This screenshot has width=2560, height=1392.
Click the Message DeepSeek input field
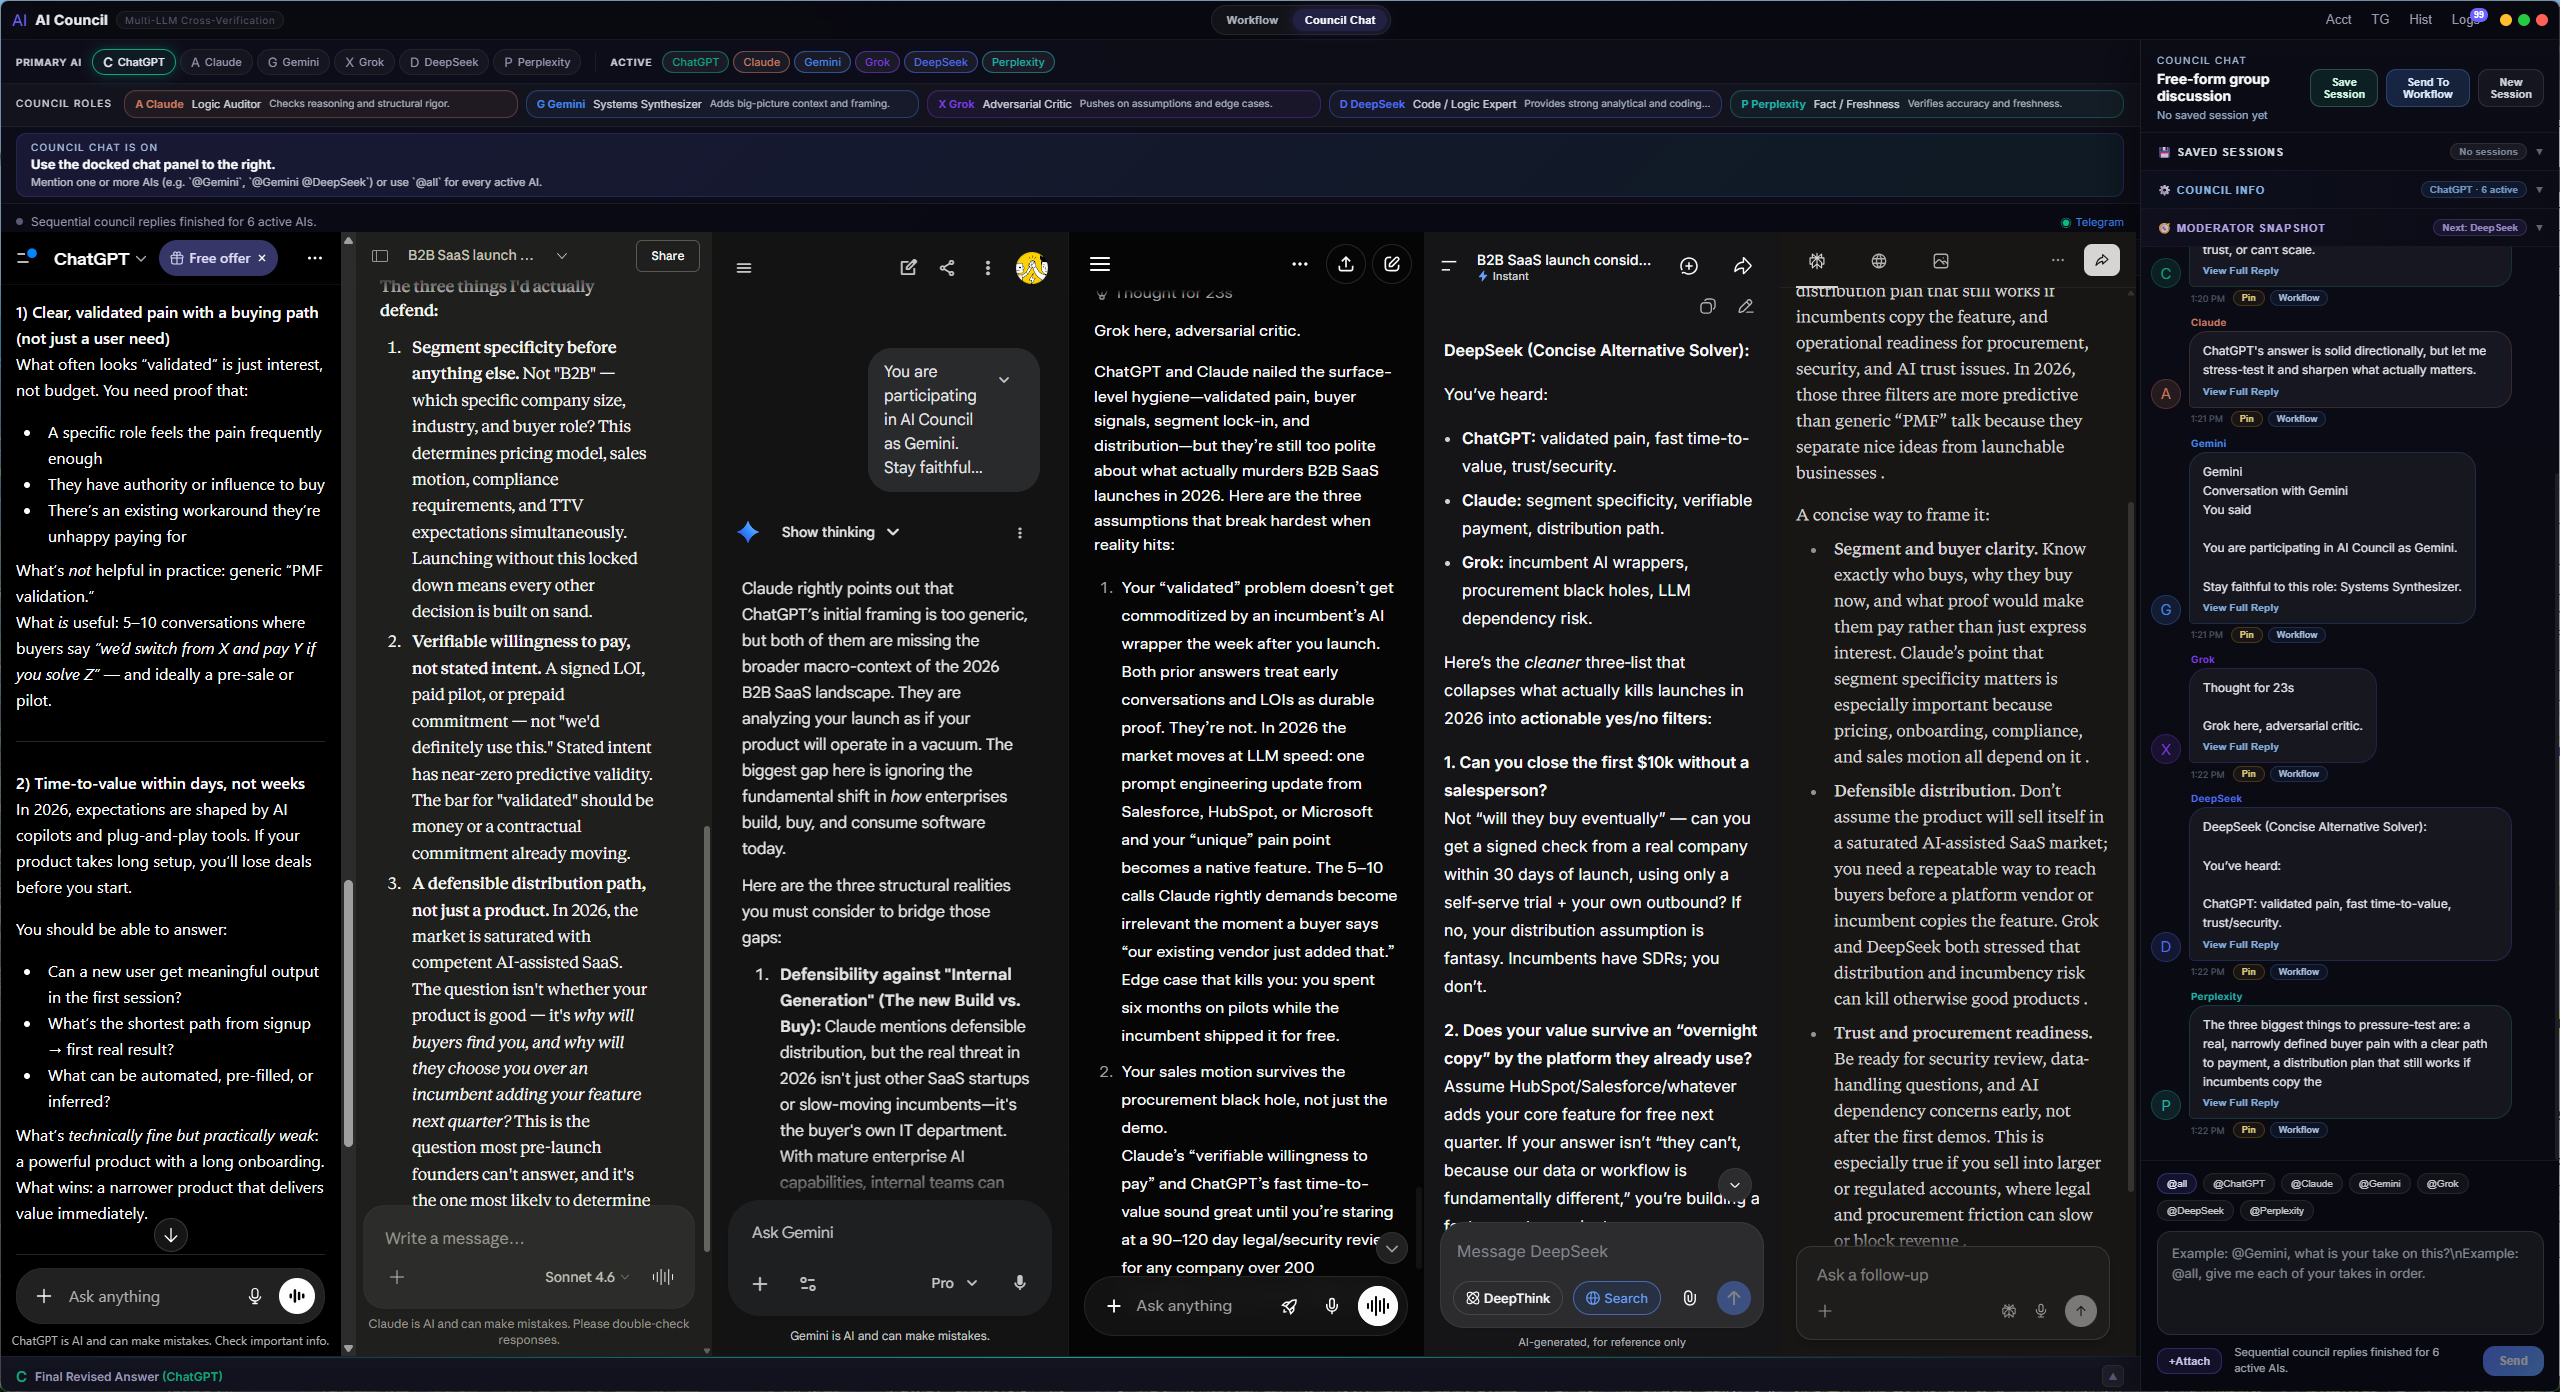point(1602,1251)
